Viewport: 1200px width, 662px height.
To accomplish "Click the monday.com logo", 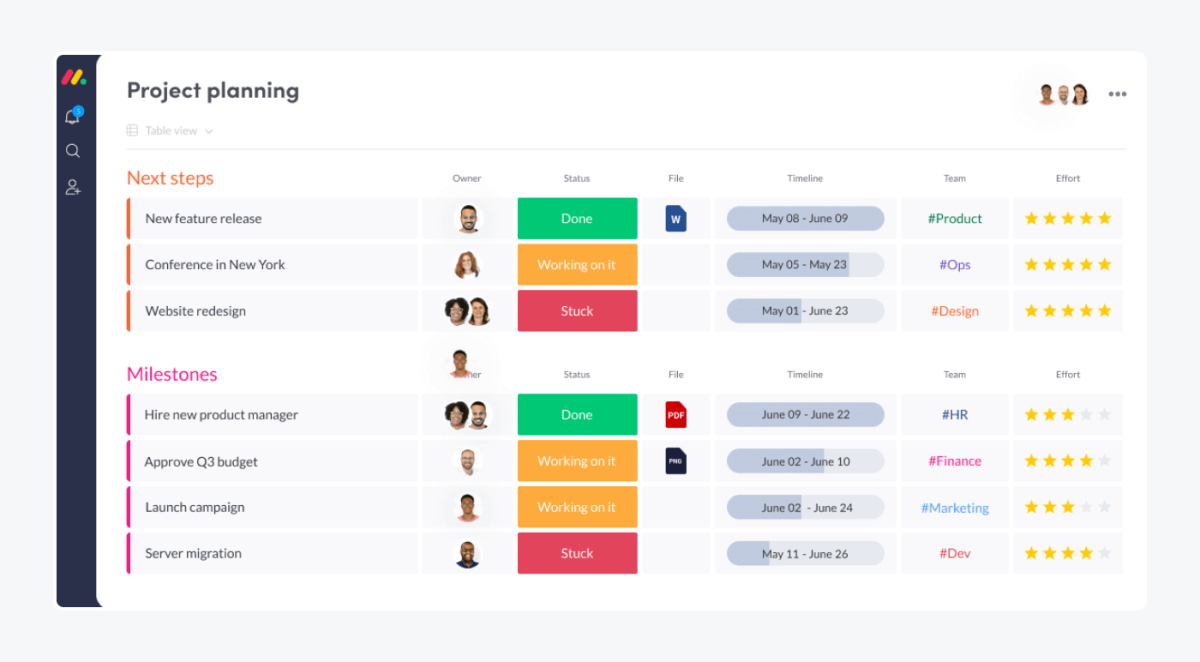I will point(72,76).
